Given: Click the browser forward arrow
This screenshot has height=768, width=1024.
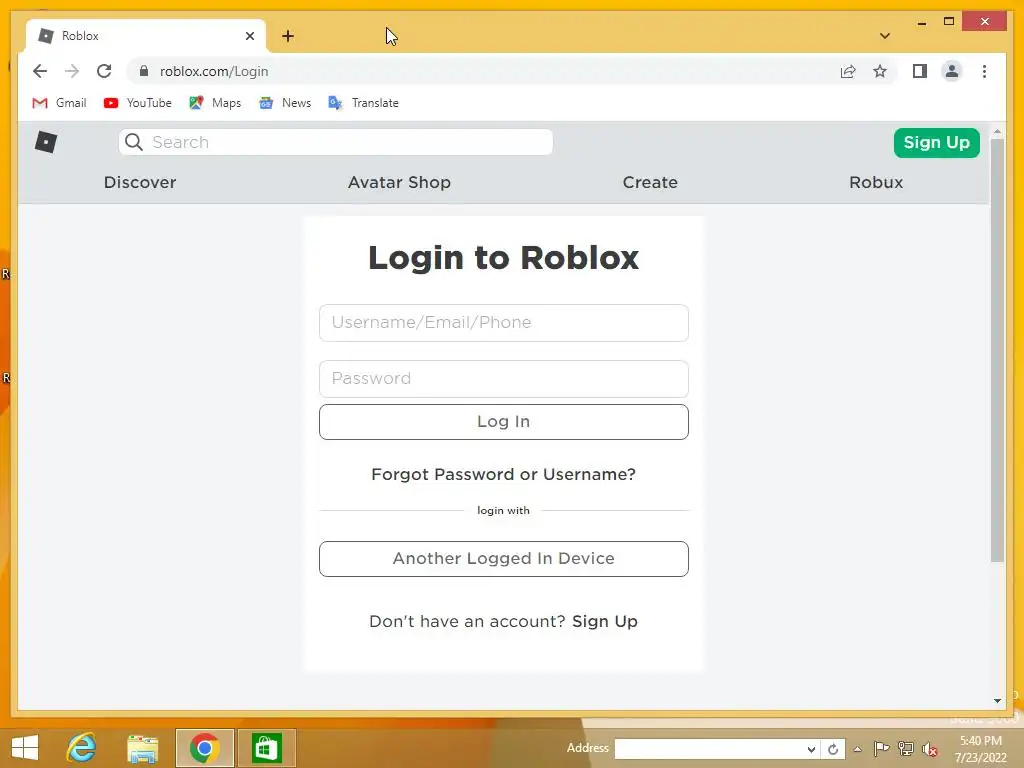Looking at the screenshot, I should 72,71.
